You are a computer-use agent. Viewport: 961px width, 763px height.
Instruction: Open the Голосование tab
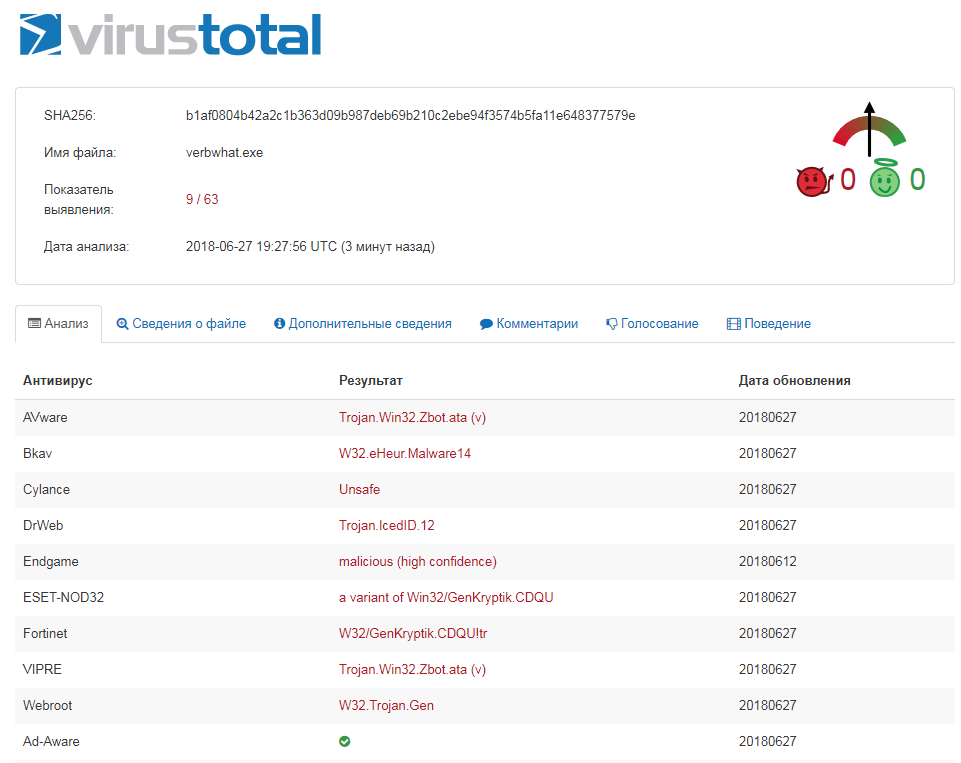(x=652, y=324)
